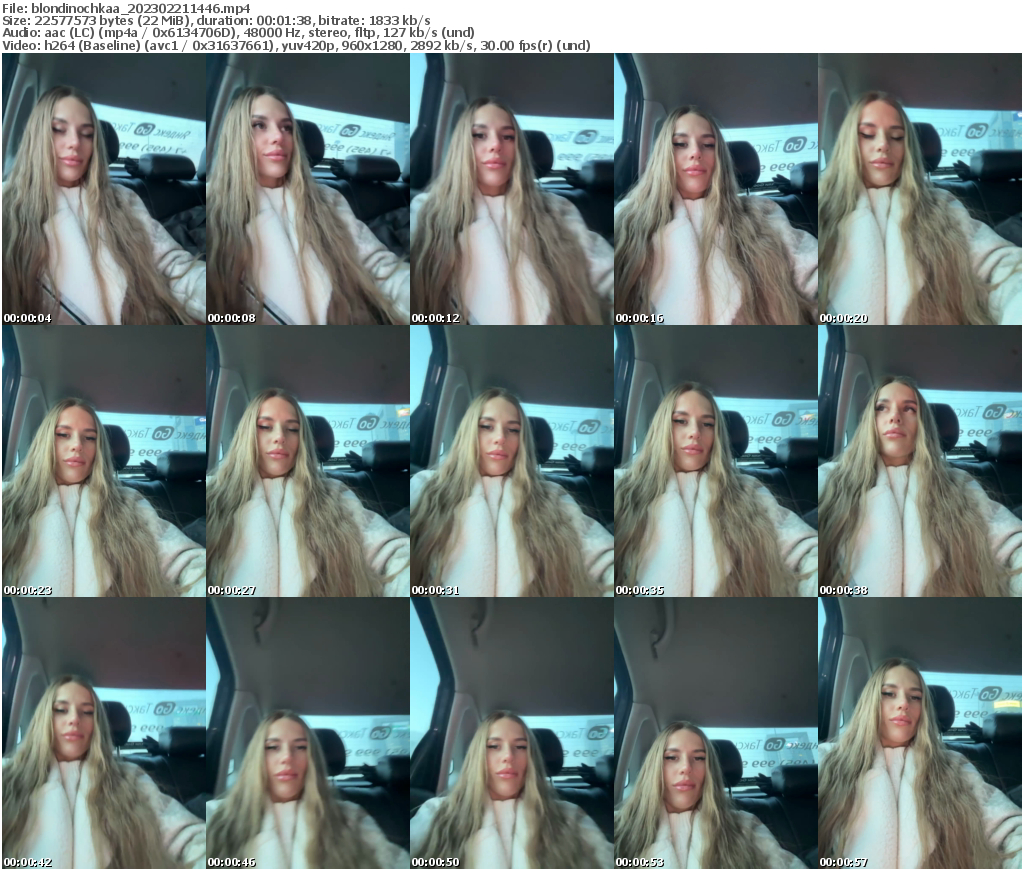Click the last thumbnail at 00:00:57

click(918, 730)
